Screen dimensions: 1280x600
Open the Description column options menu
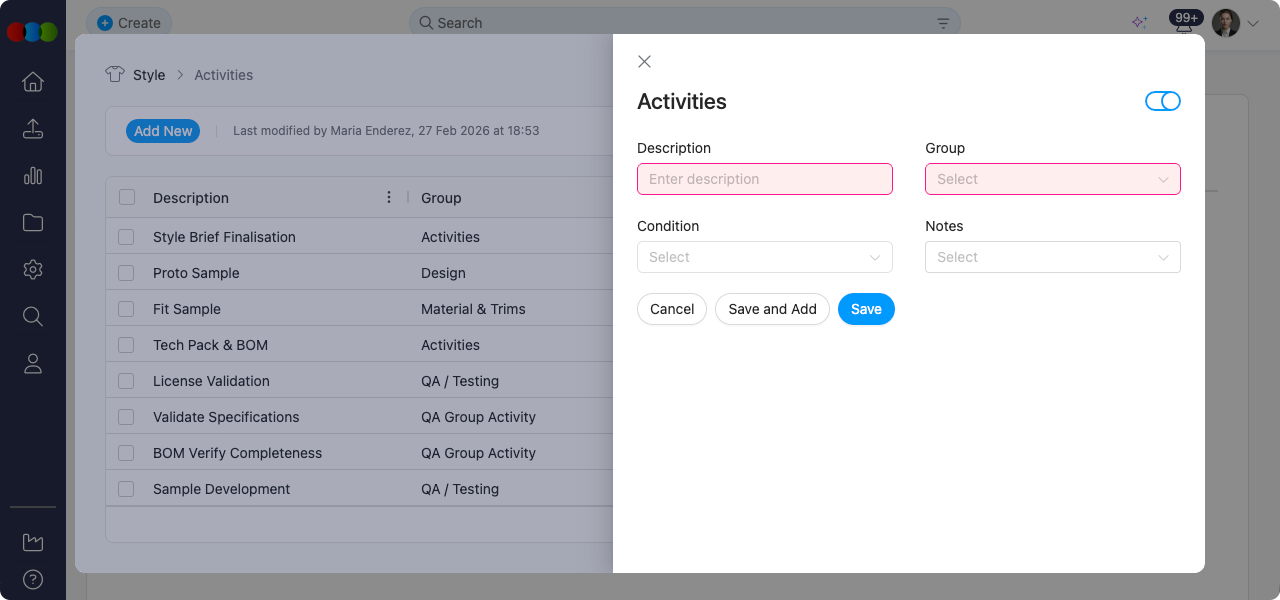[389, 197]
